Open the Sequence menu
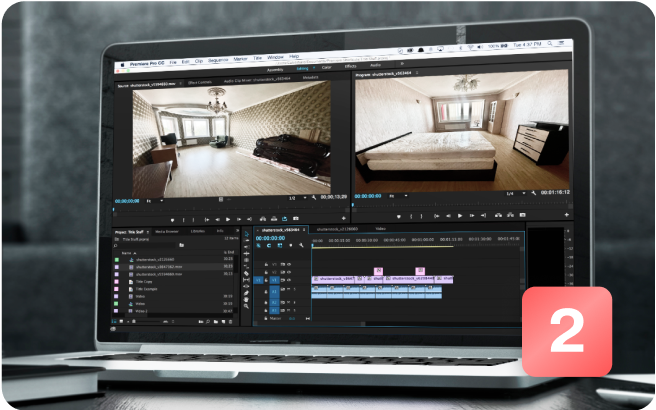The image size is (656, 410). (x=218, y=60)
